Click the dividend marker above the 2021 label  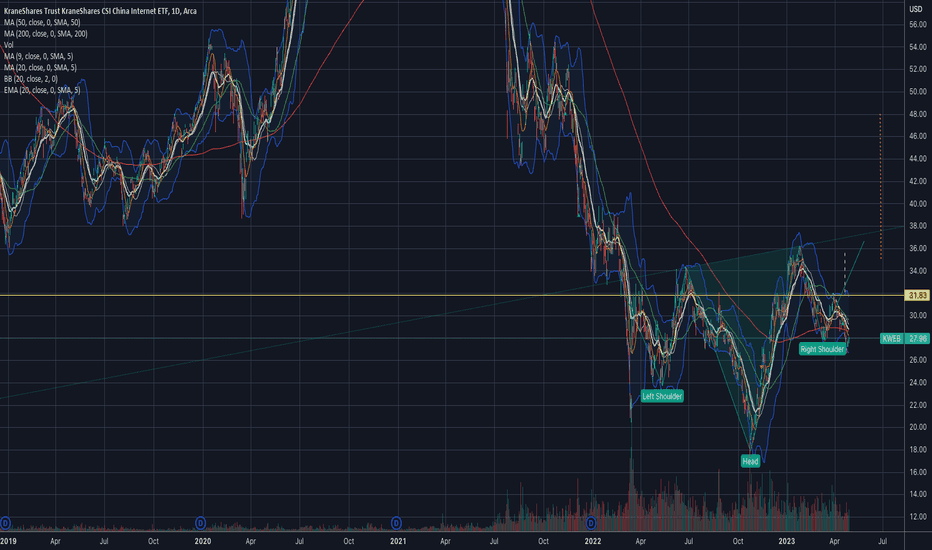[396, 523]
